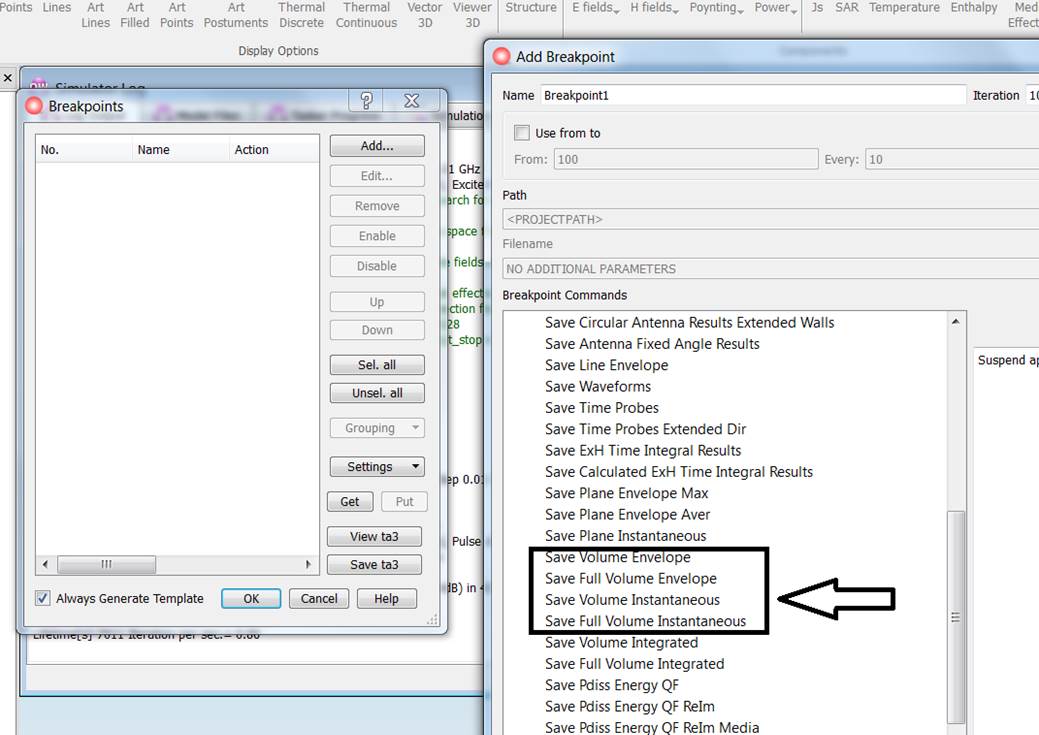Click SAR in the ribbon
Screen dimensions: 1039x735
pos(847,7)
